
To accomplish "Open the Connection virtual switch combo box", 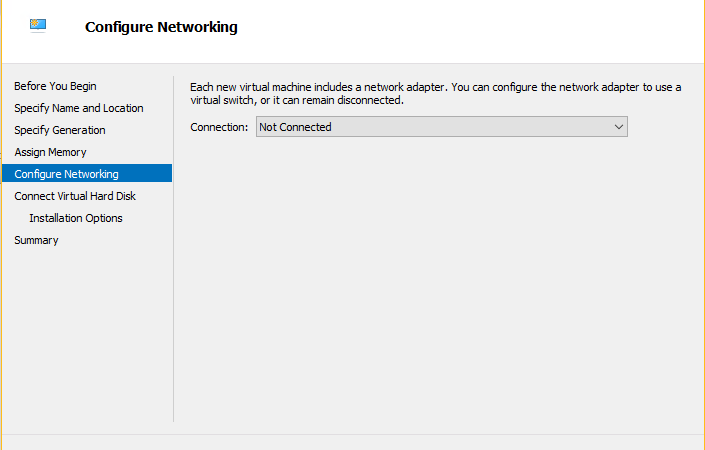I will 442,127.
